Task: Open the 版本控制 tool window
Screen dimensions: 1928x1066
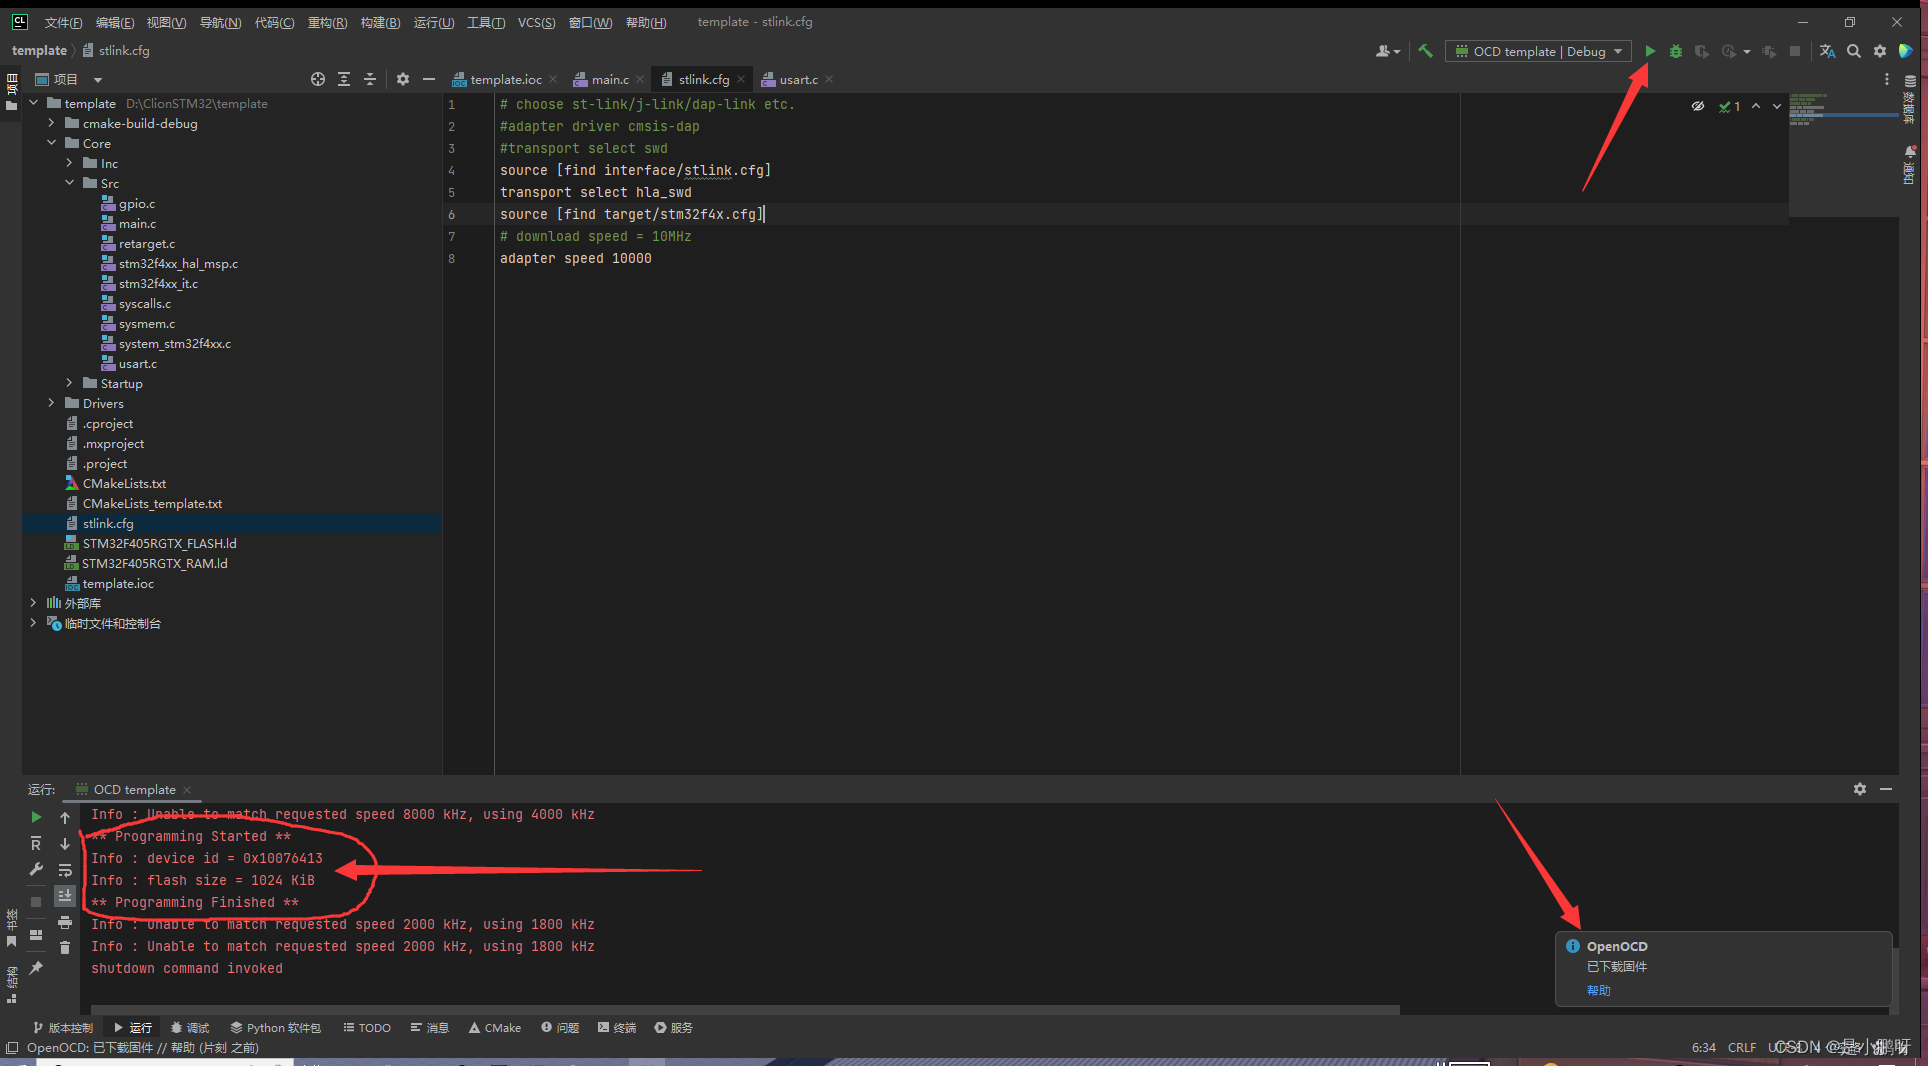Action: coord(62,1027)
